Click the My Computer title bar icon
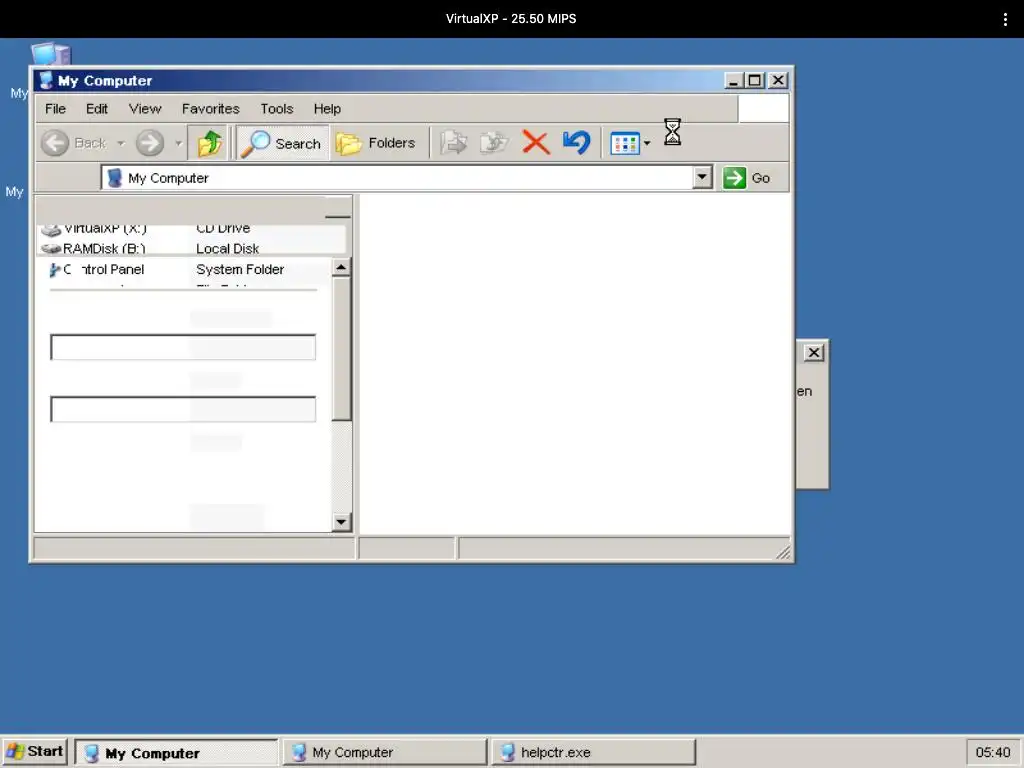Image resolution: width=1024 pixels, height=768 pixels. [x=46, y=80]
